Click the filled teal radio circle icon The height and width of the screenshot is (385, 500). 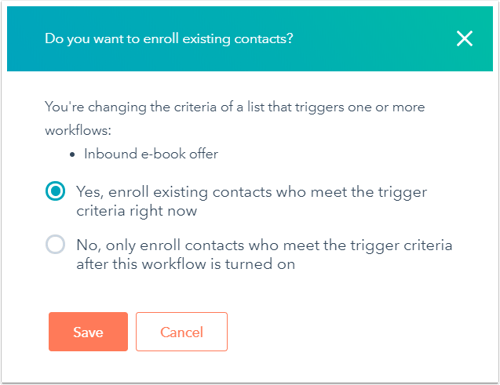pyautogui.click(x=55, y=191)
